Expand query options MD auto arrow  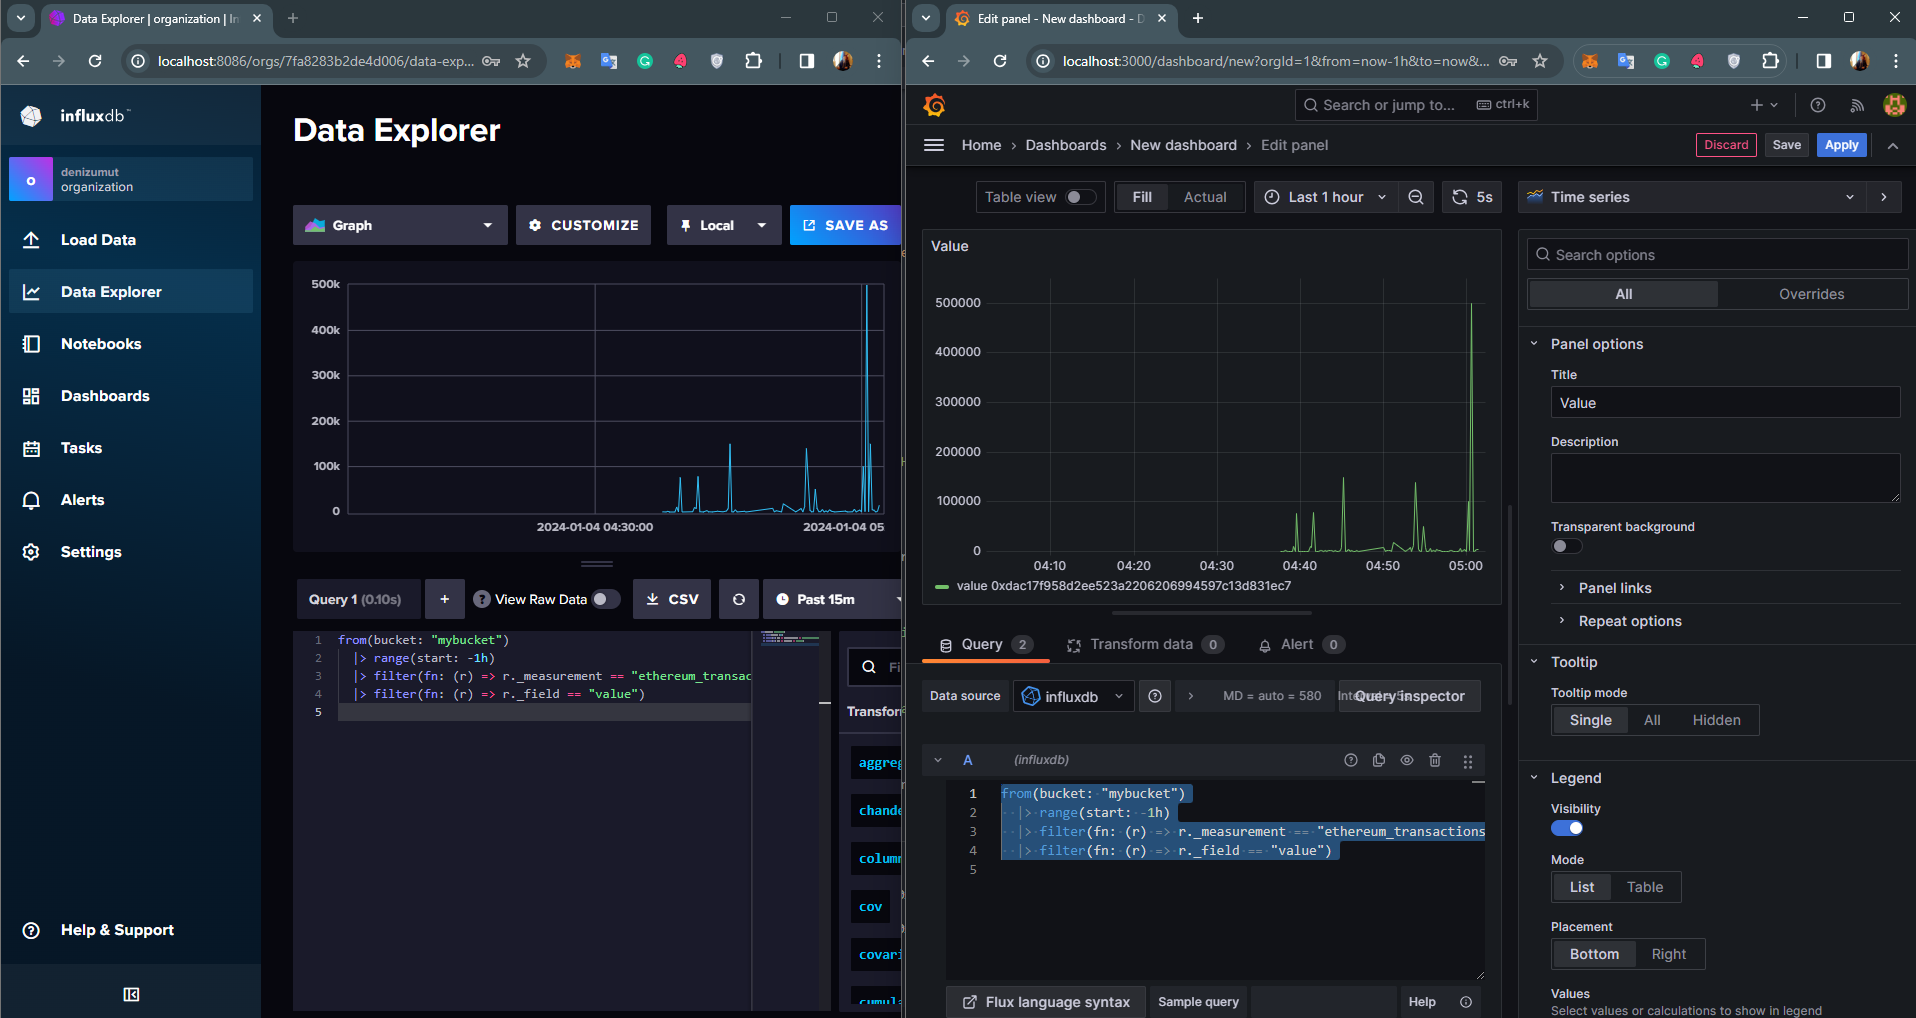[1190, 696]
